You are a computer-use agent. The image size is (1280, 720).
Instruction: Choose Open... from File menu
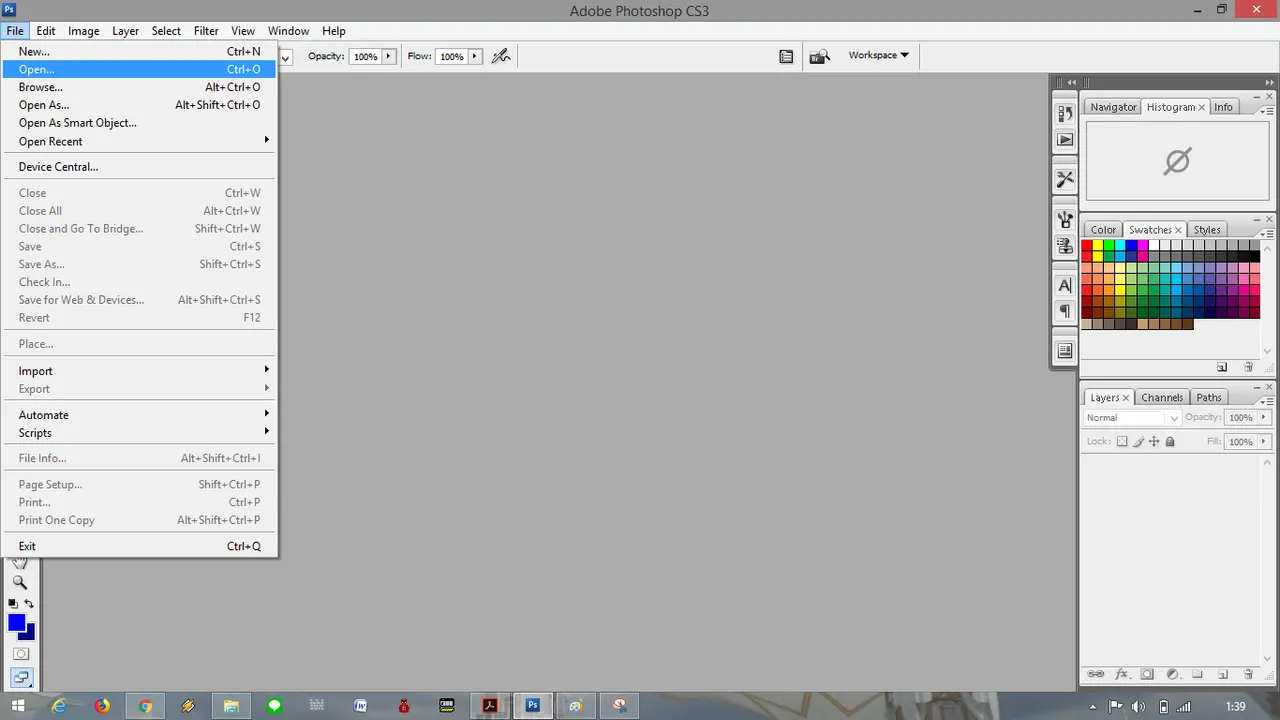pyautogui.click(x=139, y=69)
